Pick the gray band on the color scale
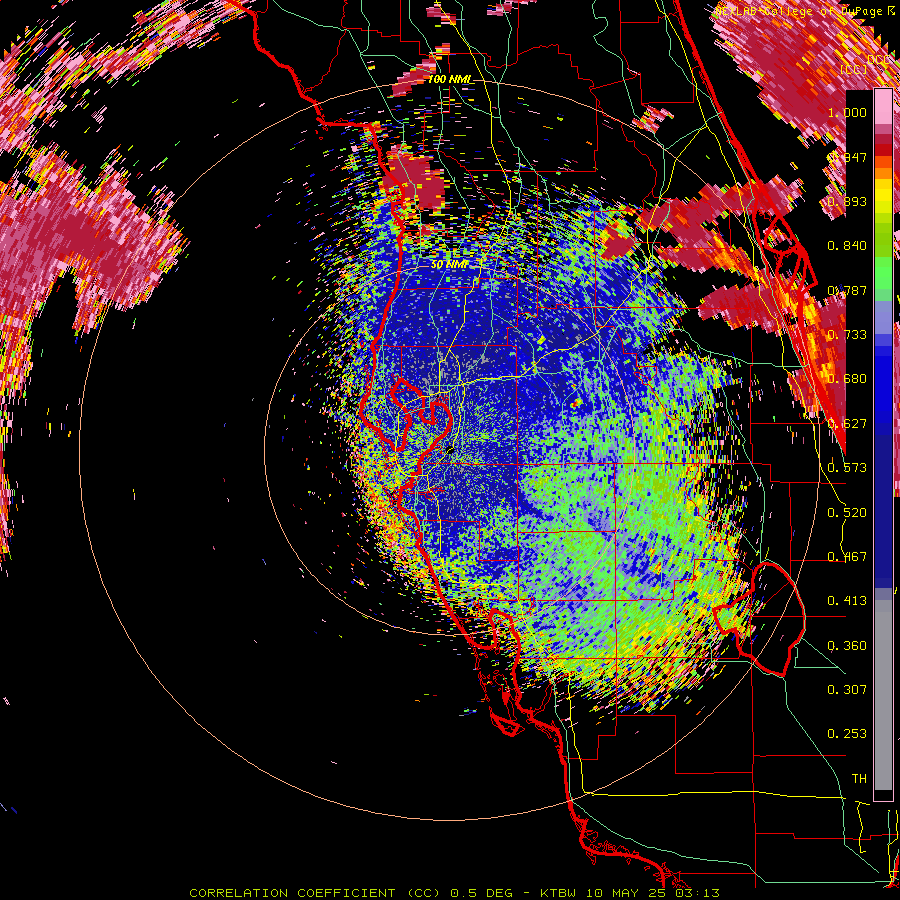Viewport: 900px width, 900px height. click(883, 695)
